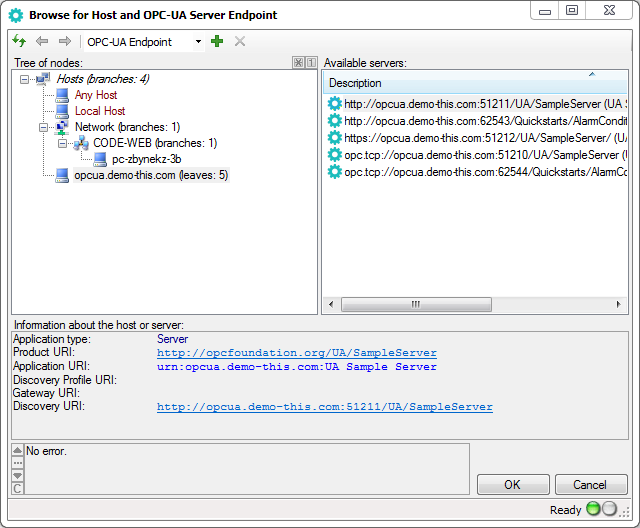Collapse the Hosts root node
This screenshot has width=640, height=528.
[25, 79]
